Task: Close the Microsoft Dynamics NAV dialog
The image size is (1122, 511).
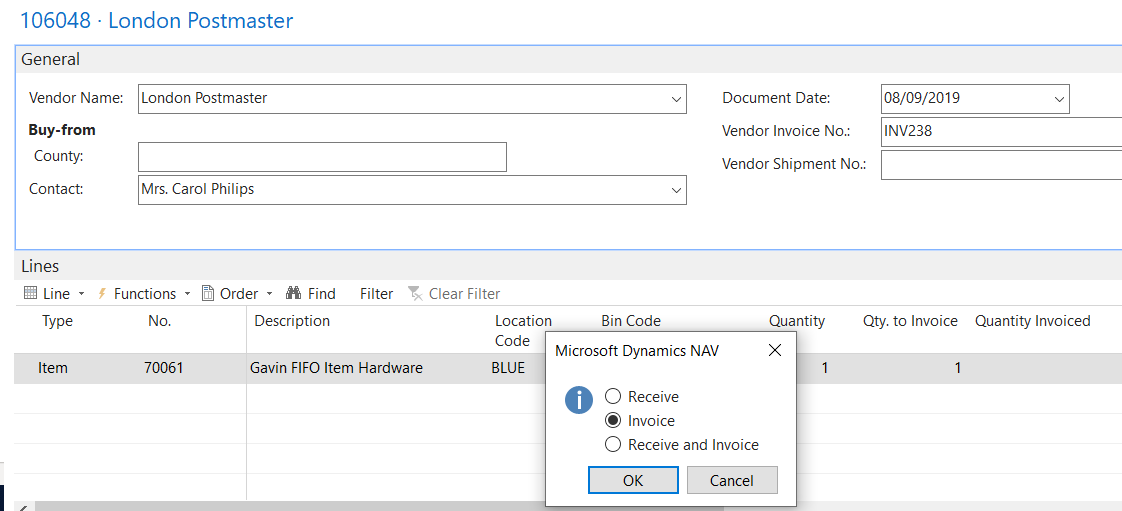Action: (x=774, y=351)
